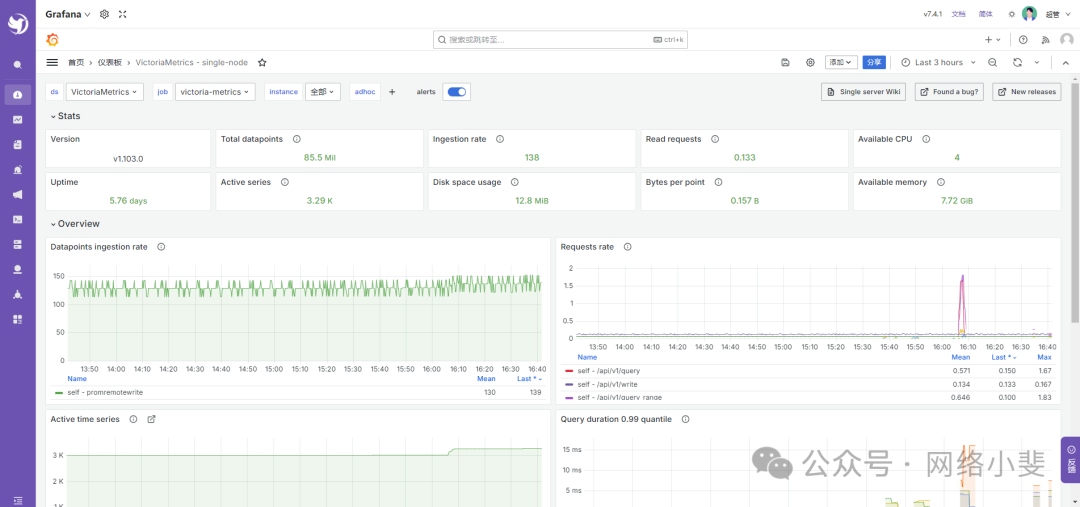The image size is (1080, 507).
Task: Click the refresh dashboard icon
Action: (1017, 62)
